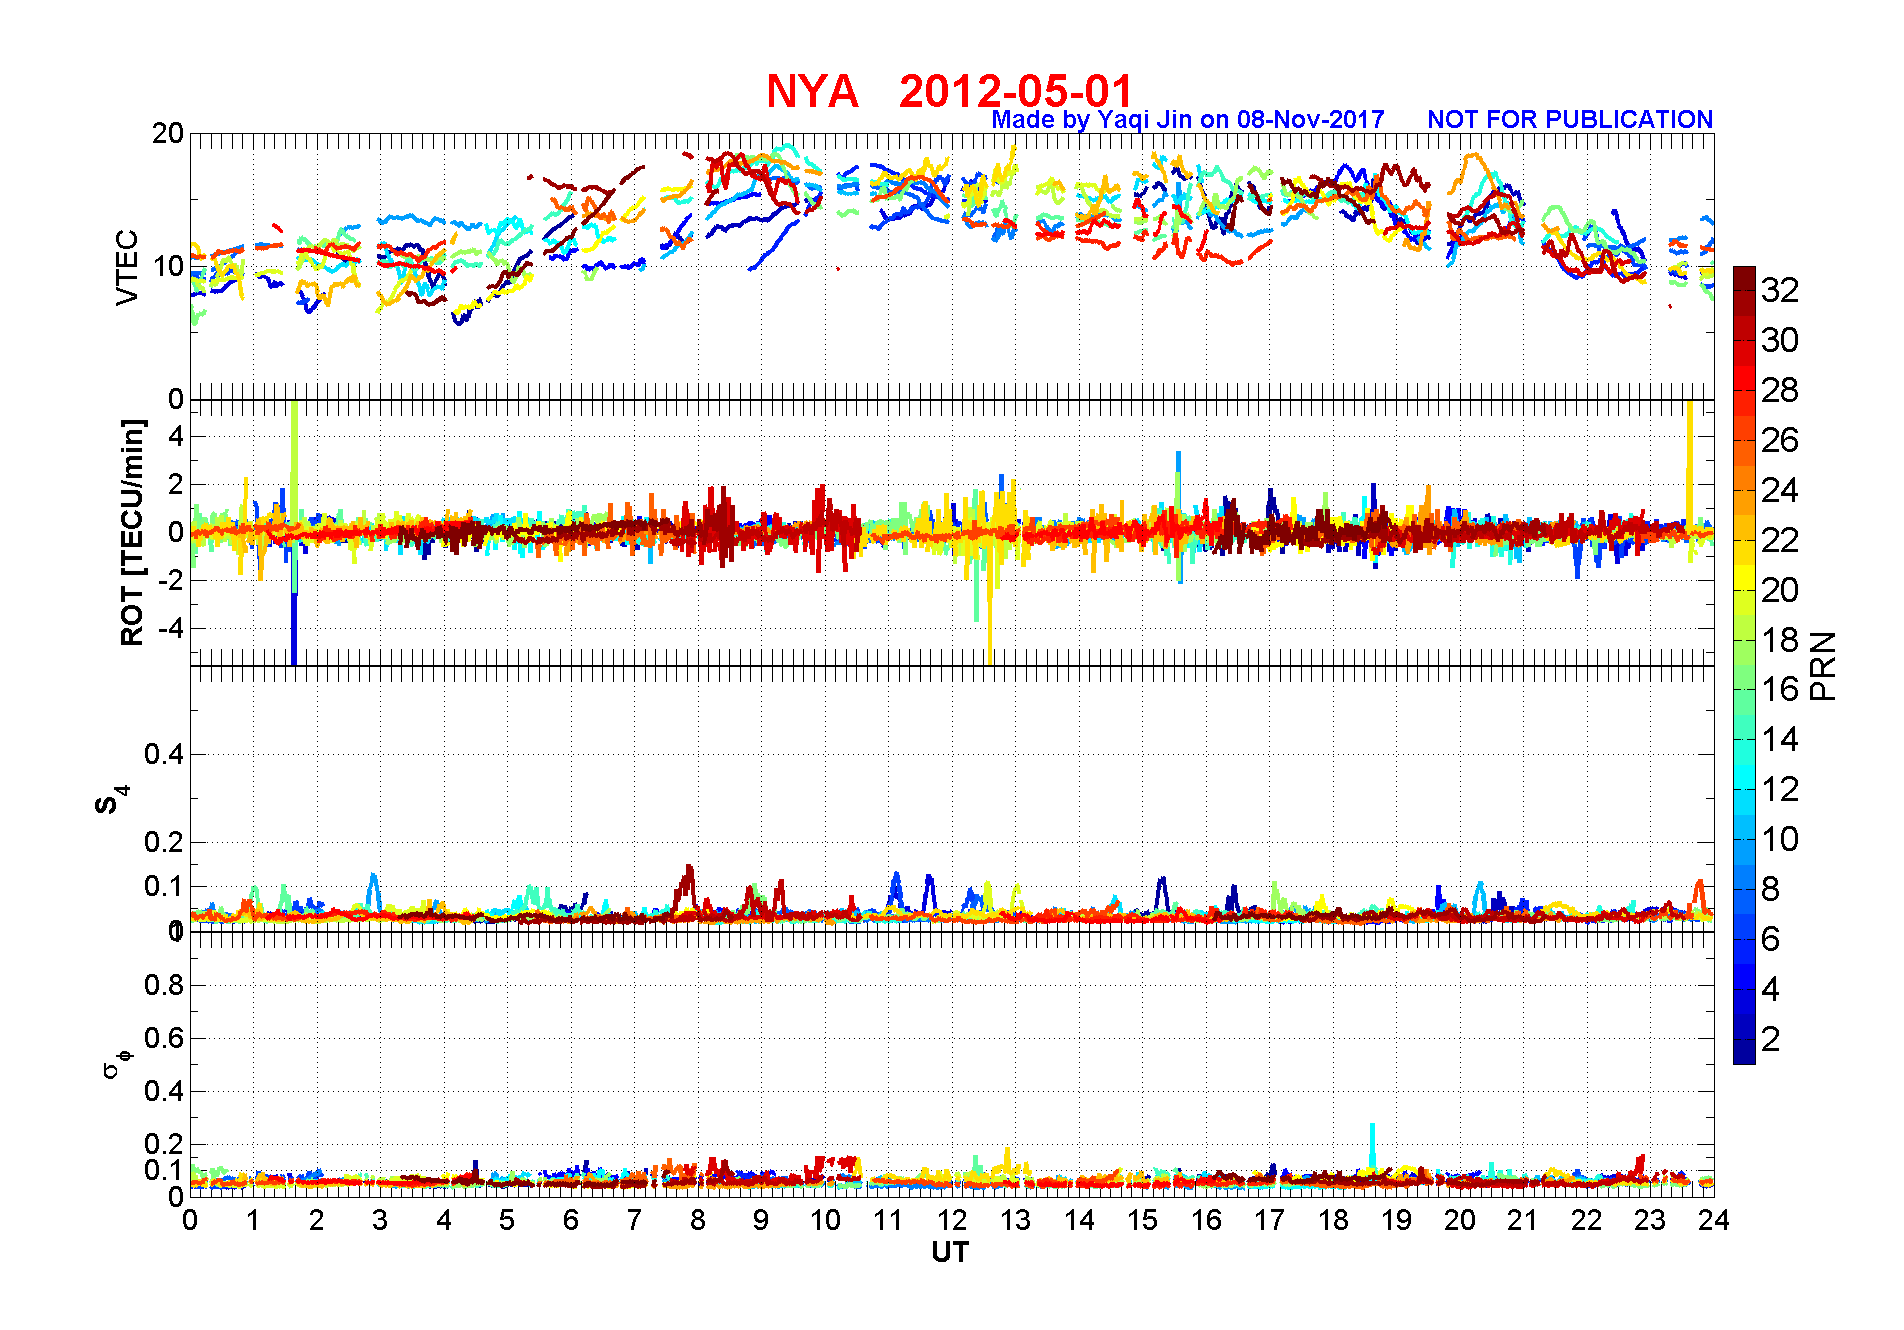Select the "ROT [TECU/min]" axis label
The image size is (1904, 1330).
pos(132,533)
